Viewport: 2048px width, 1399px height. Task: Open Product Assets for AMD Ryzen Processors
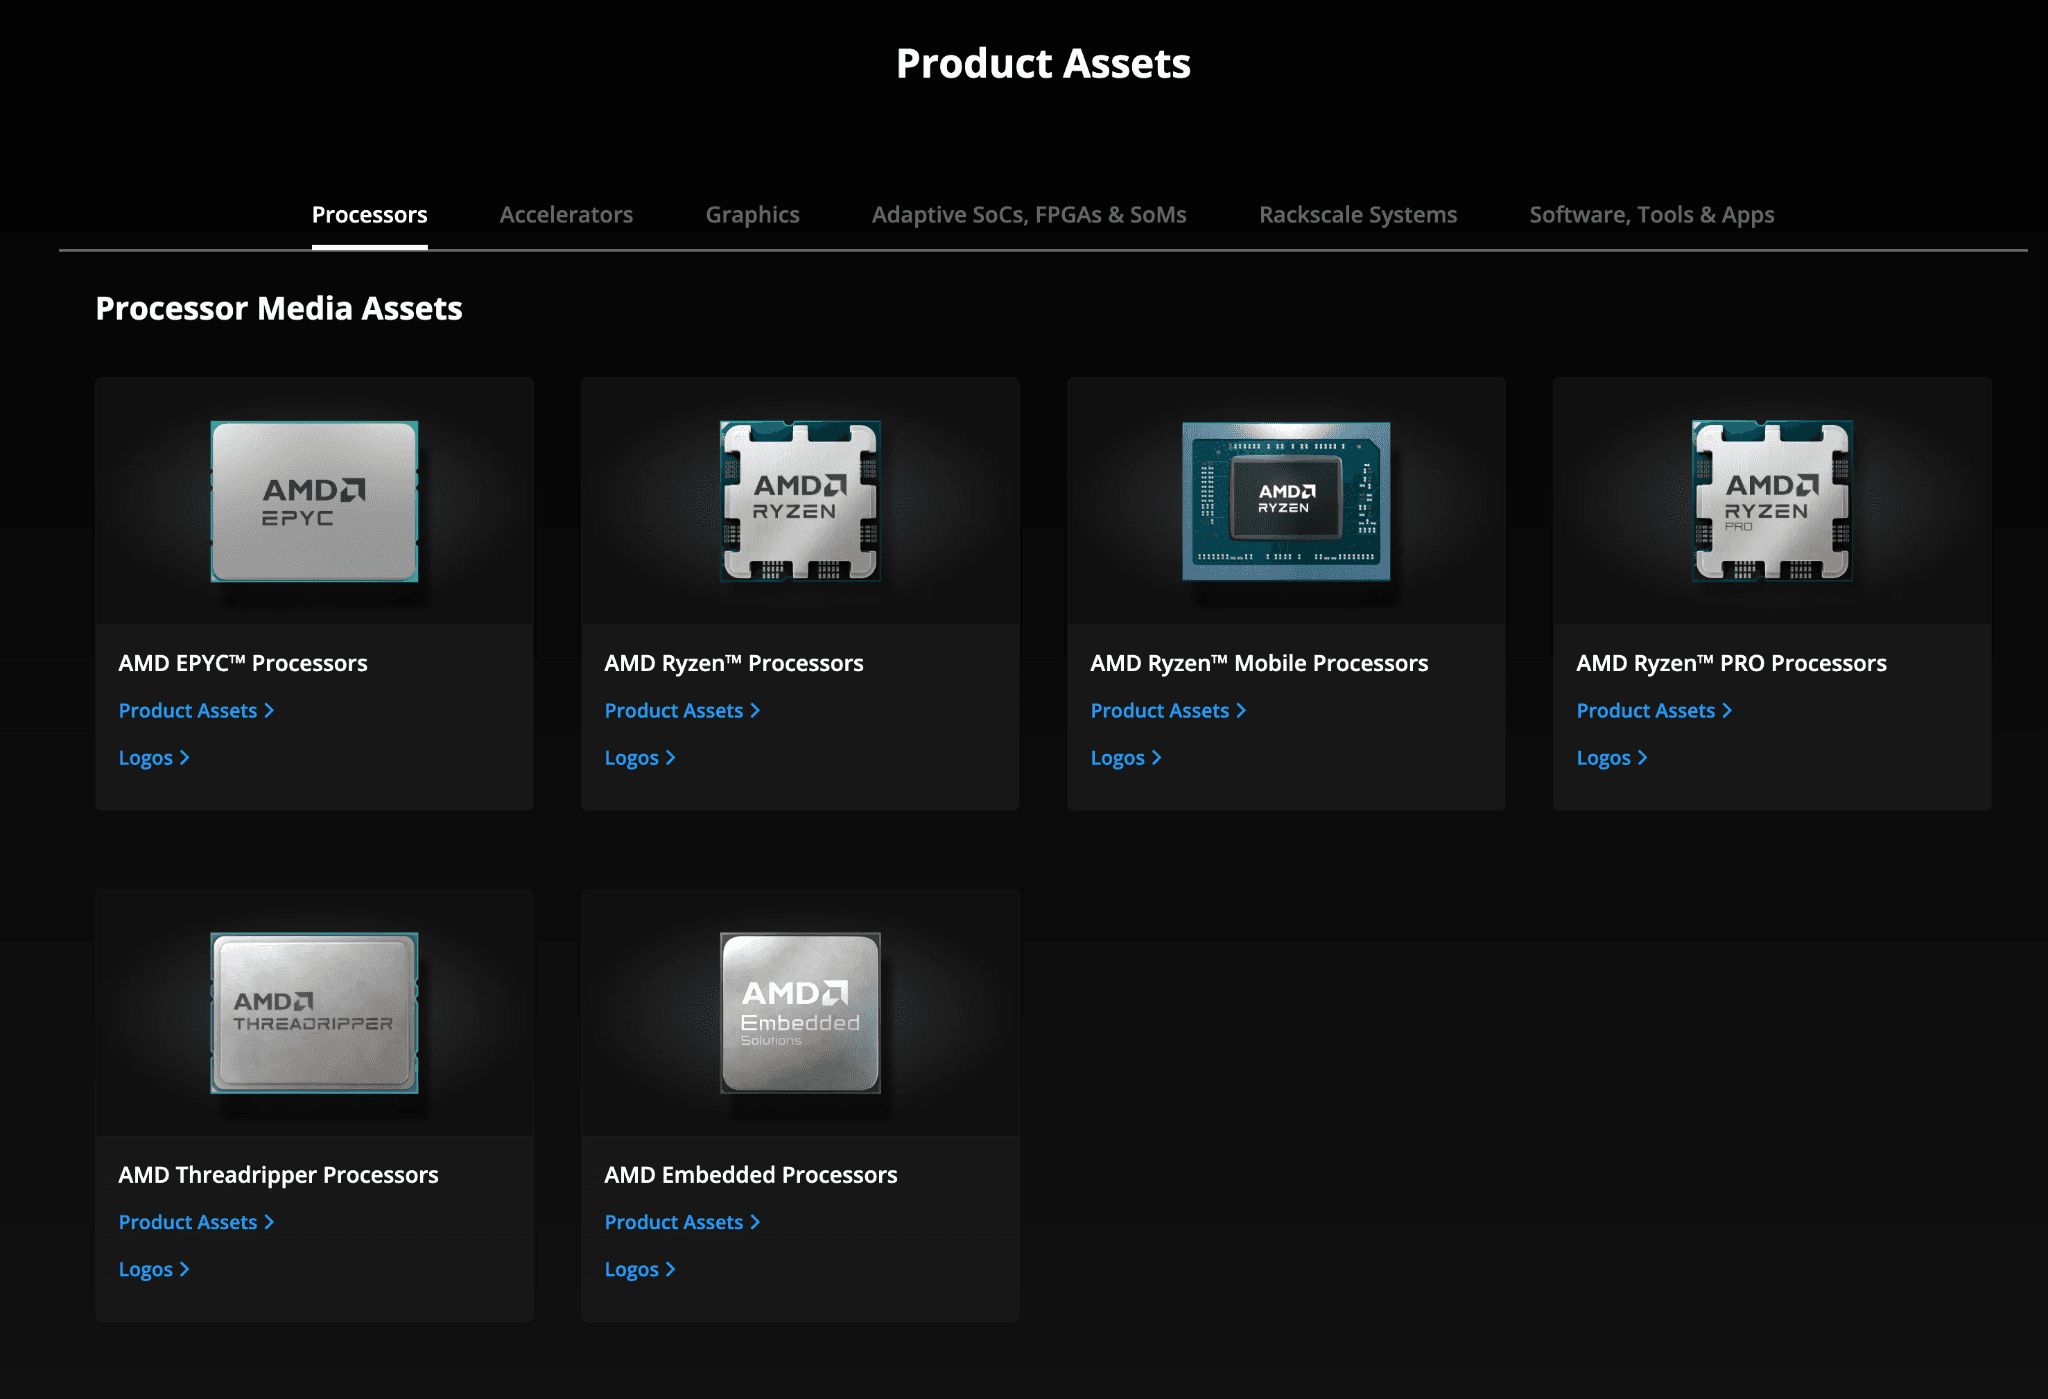[x=682, y=710]
